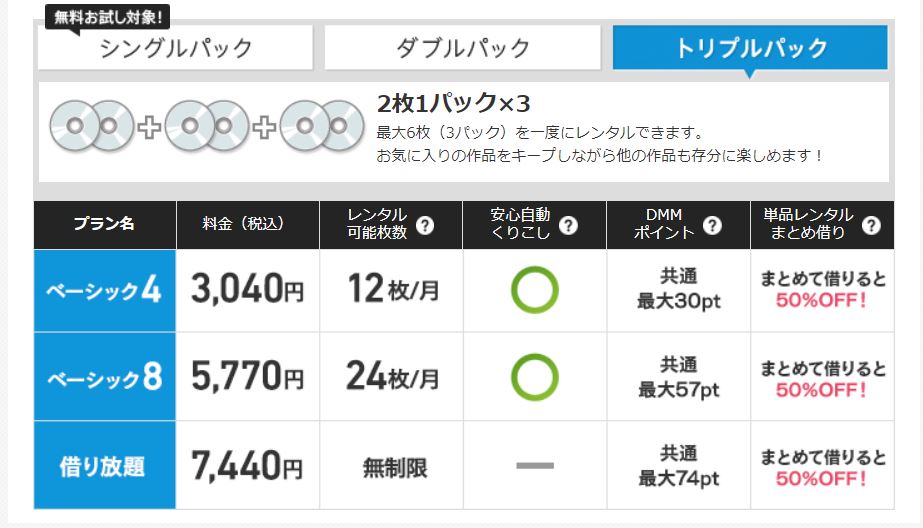Choose the 借り放題 plan
923x528 pixels.
[x=105, y=466]
